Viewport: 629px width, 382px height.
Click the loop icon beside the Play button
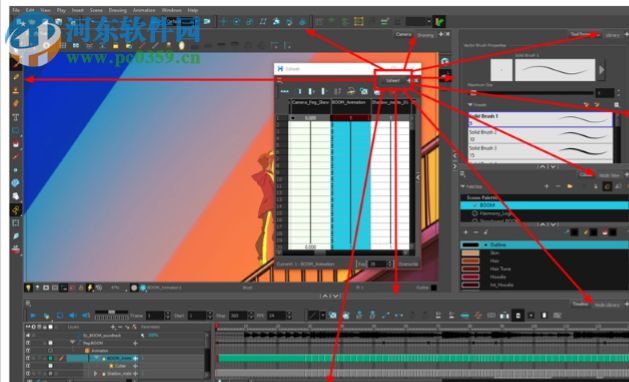click(59, 316)
